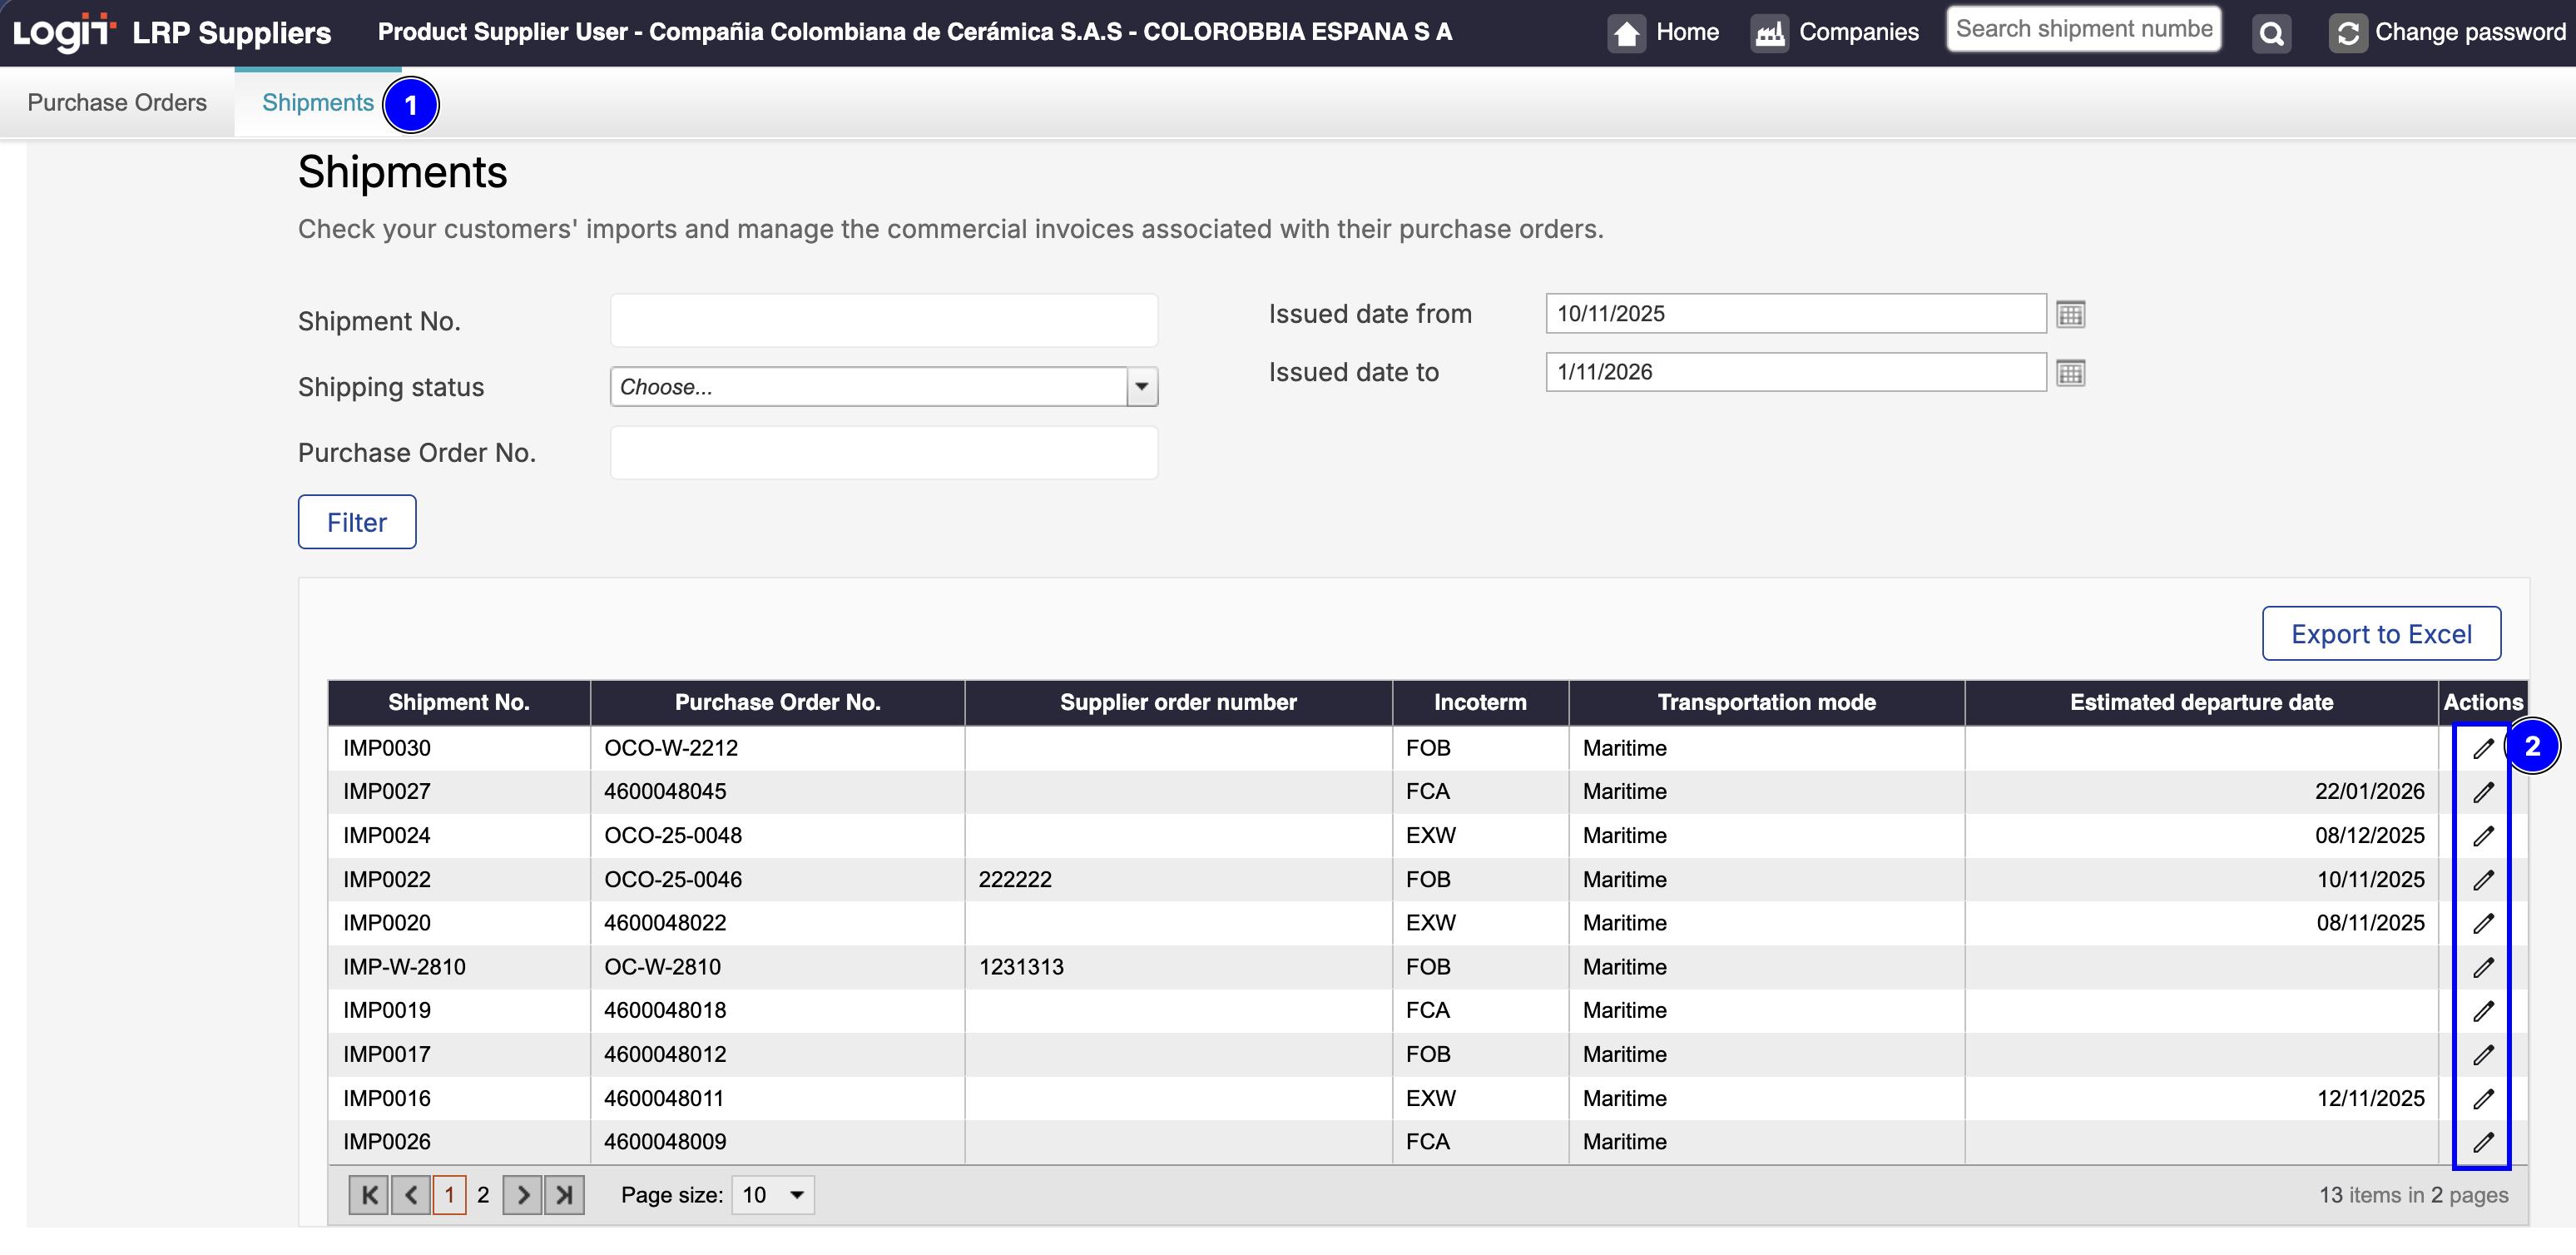Click the edit pencil for shipment IMP0030
Viewport: 2576px width, 1255px height.
pyautogui.click(x=2483, y=748)
